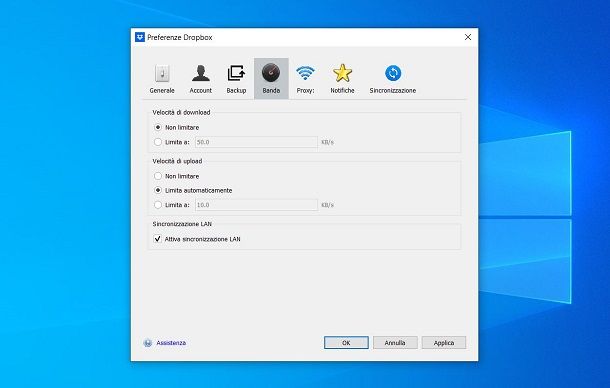Open the Sincronizzazione tab
Viewport: 610px width, 388px height.
point(393,79)
